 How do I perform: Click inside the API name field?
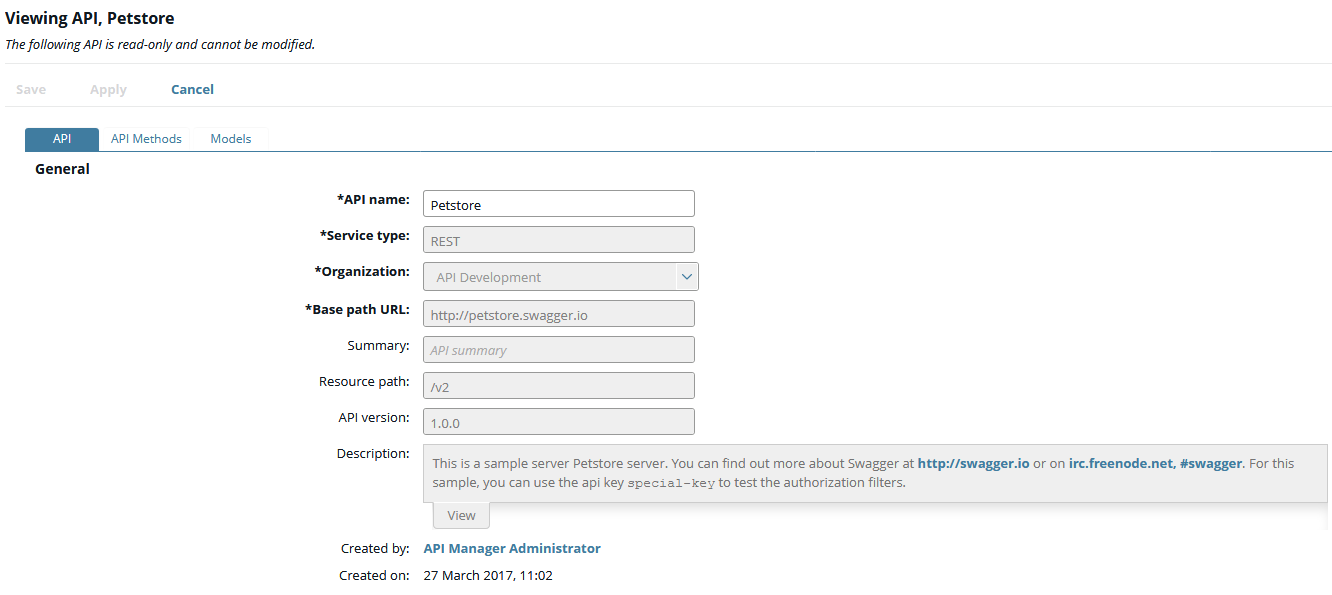[558, 203]
